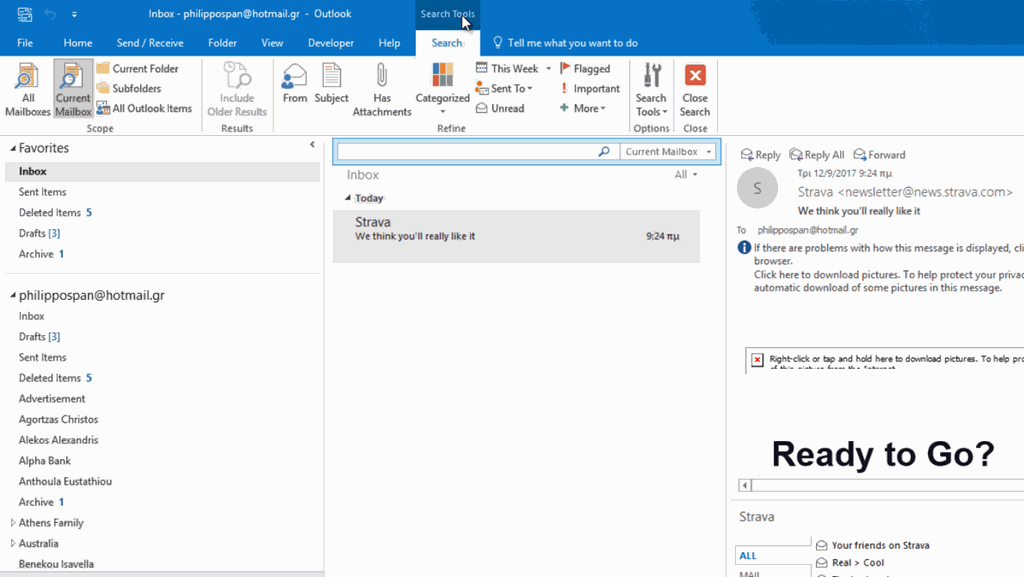Click the Undo icon in title bar
The width and height of the screenshot is (1024, 577).
(50, 14)
